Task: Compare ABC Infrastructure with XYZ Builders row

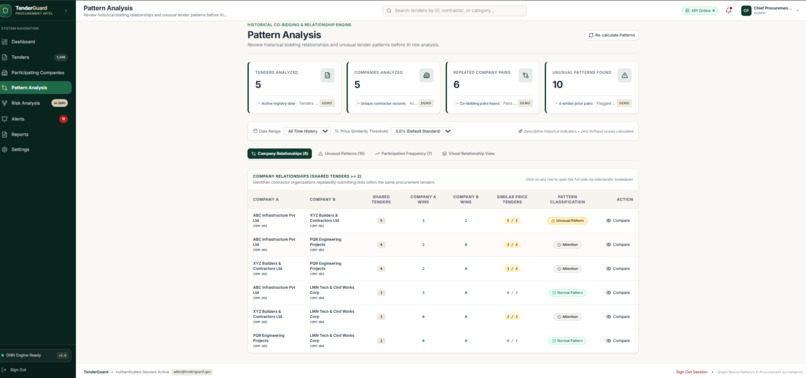Action: point(618,221)
